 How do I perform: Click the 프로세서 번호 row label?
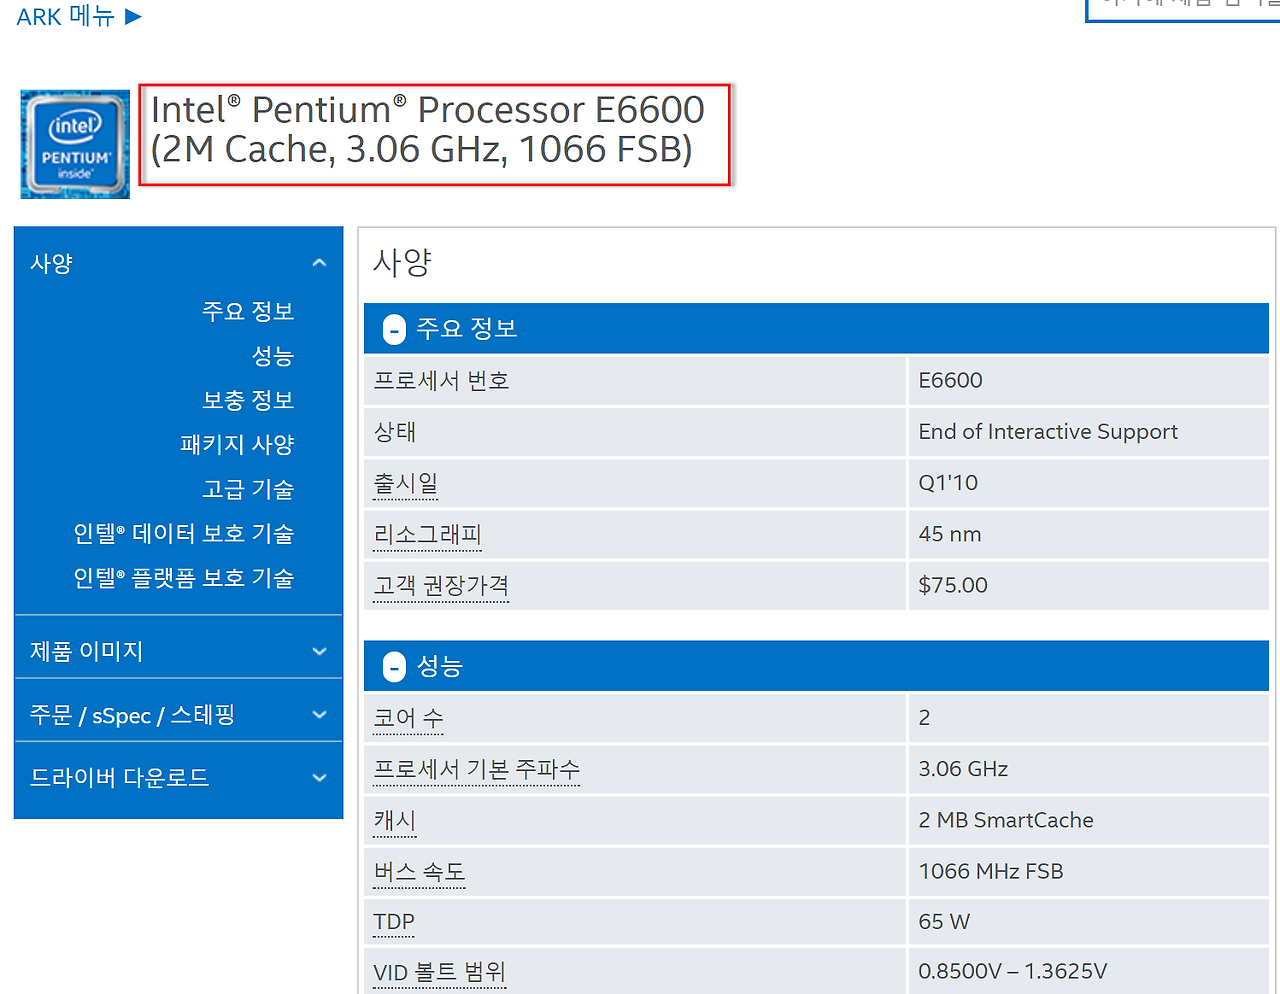point(441,380)
